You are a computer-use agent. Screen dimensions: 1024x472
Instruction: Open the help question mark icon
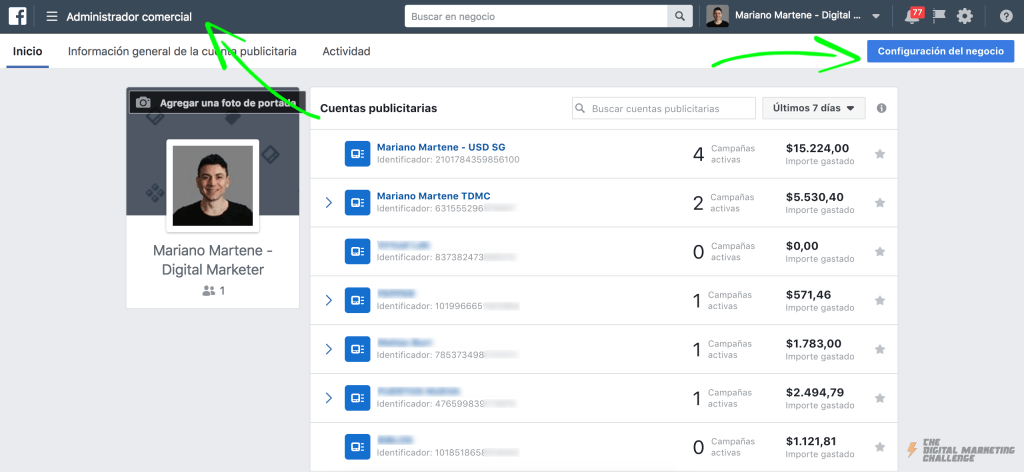coord(1006,17)
